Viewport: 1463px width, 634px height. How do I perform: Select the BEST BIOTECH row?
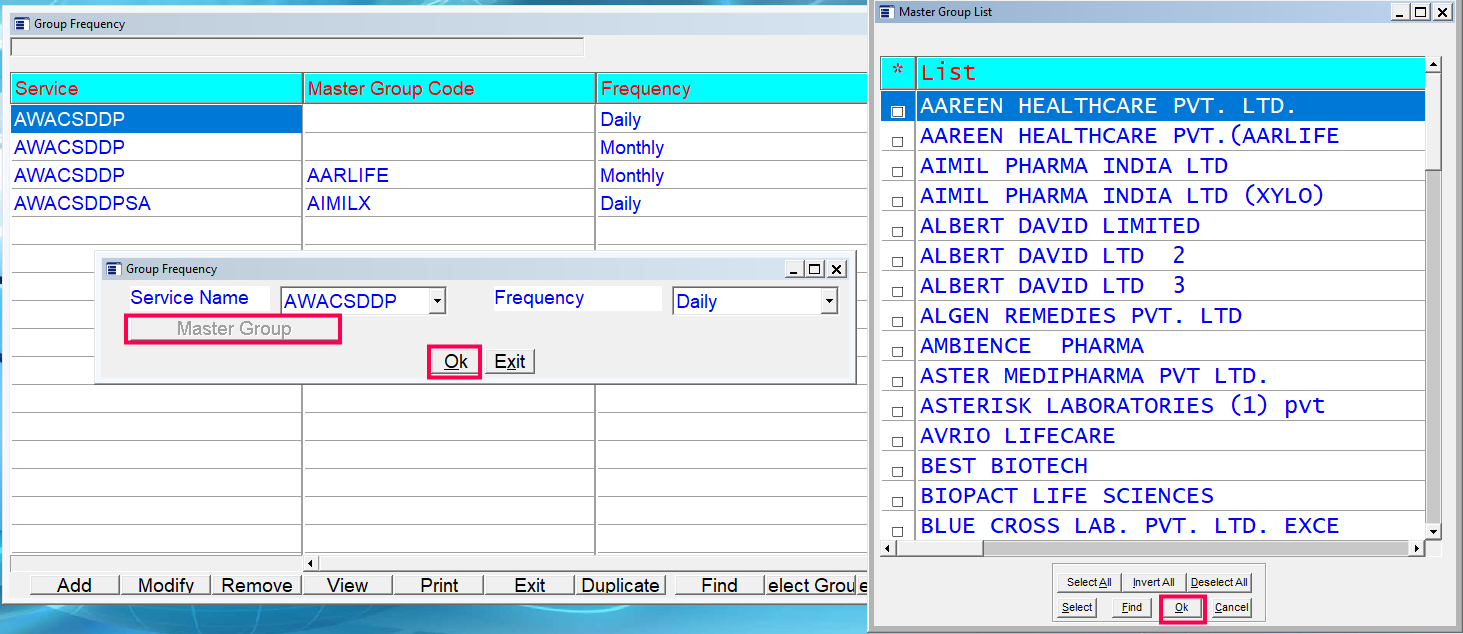(1170, 466)
